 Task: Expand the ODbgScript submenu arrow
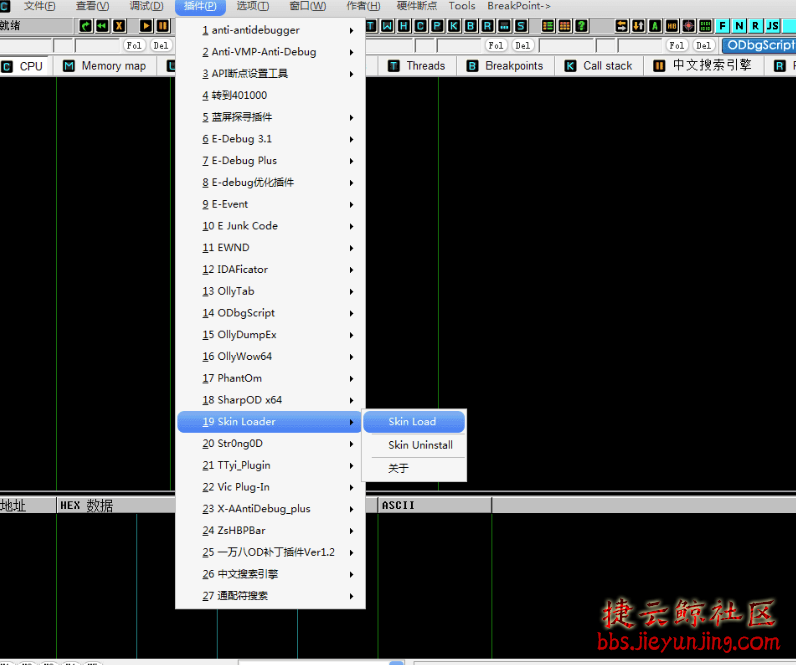pyautogui.click(x=351, y=313)
